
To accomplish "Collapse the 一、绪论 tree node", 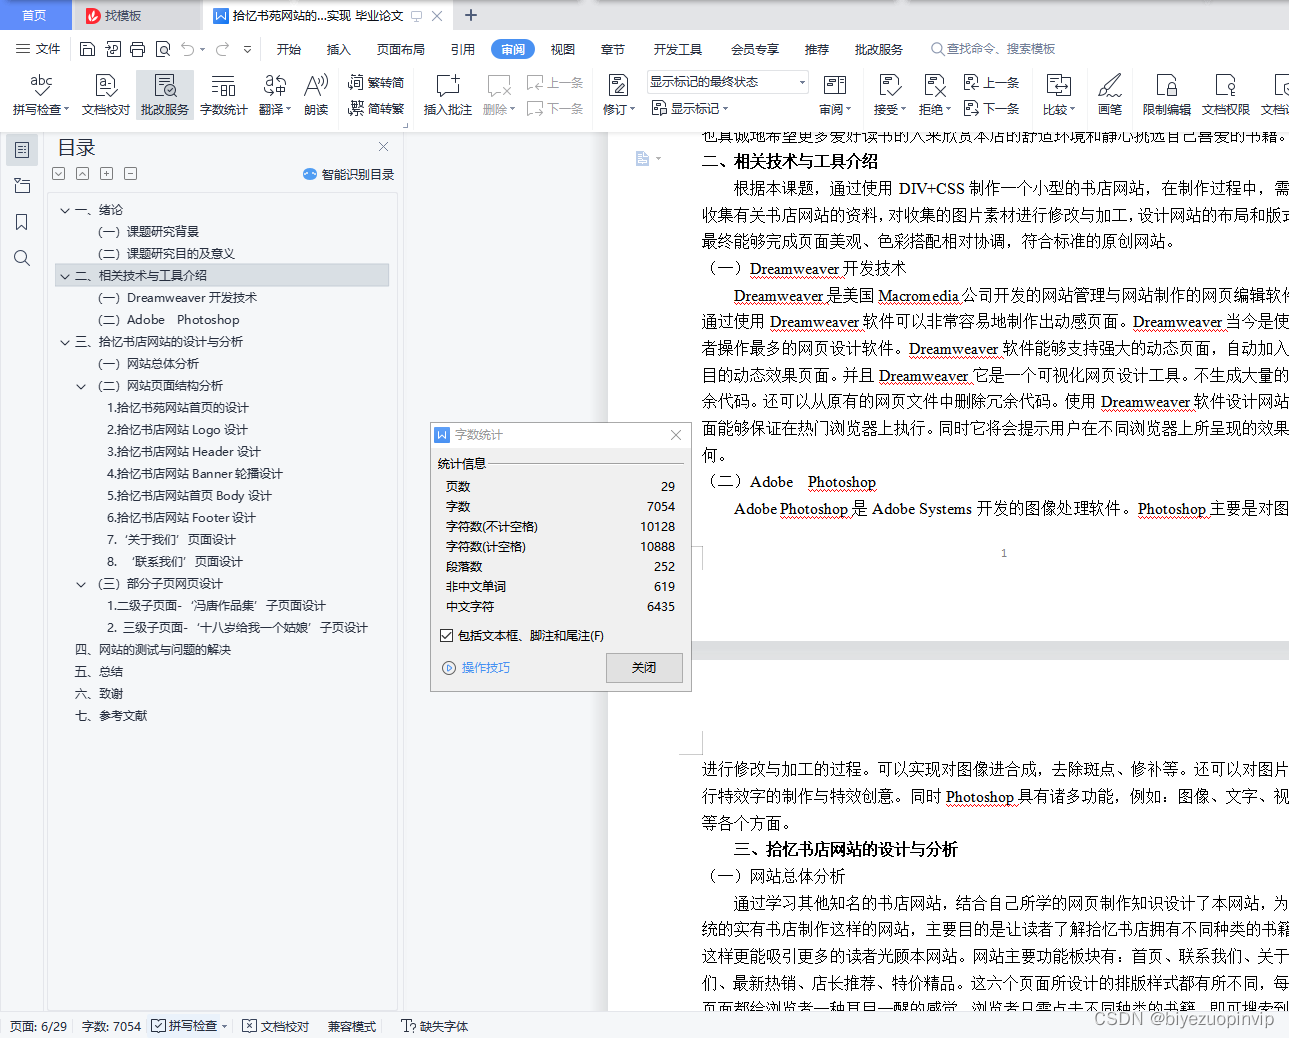I will pyautogui.click(x=65, y=210).
